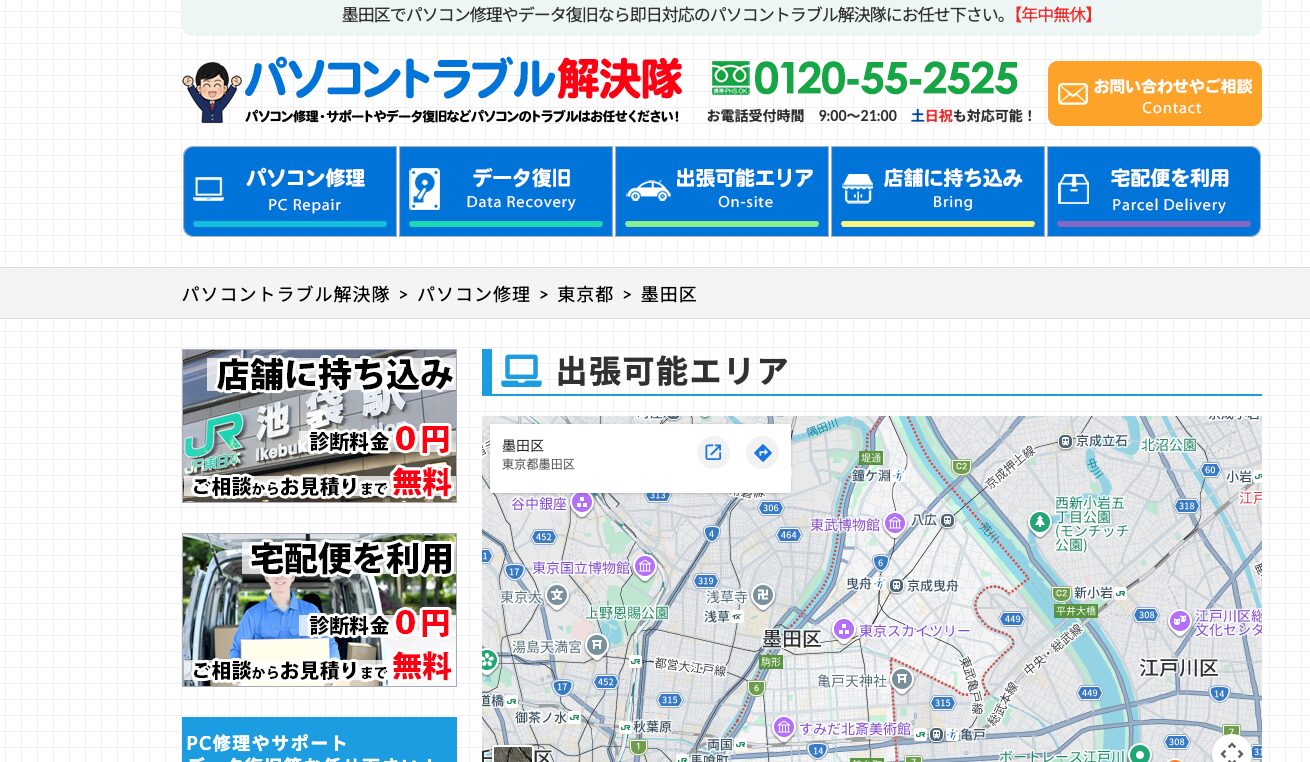Image resolution: width=1310 pixels, height=762 pixels.
Task: Toggle the map pan control at bottom right
Action: click(1232, 751)
